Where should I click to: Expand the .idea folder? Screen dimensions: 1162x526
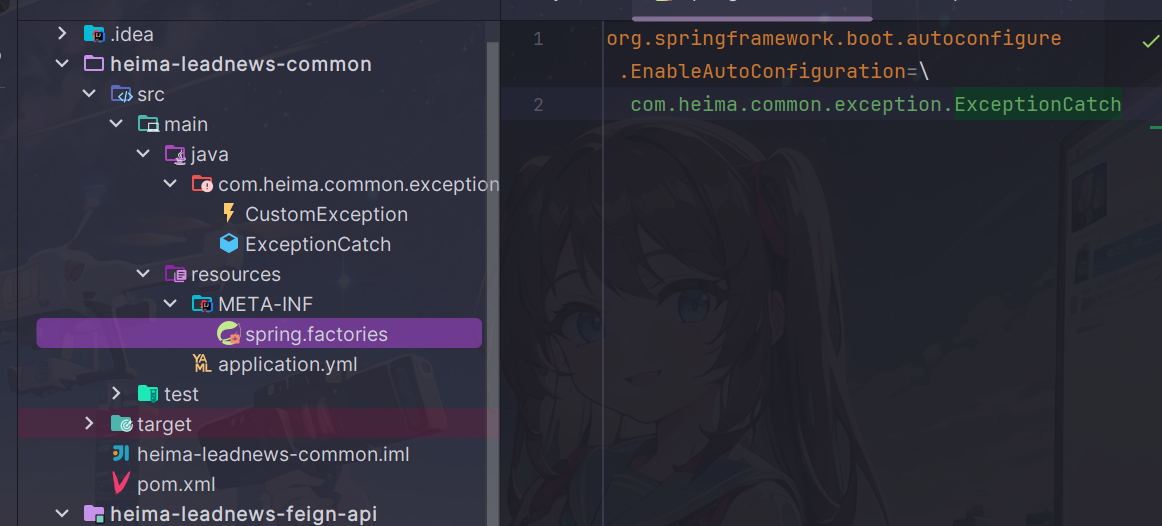coord(63,34)
